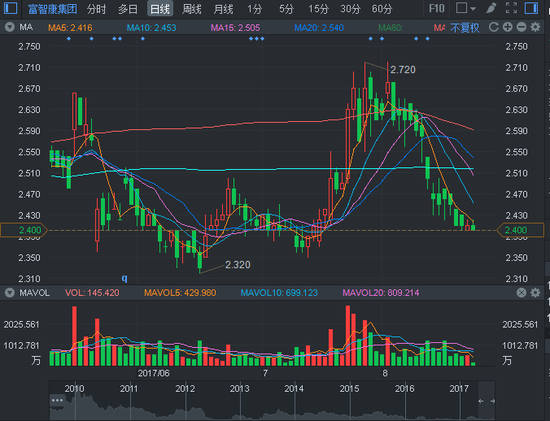The height and width of the screenshot is (421, 550).
Task: Shift timeline range right with arrow
Action: 492,401
